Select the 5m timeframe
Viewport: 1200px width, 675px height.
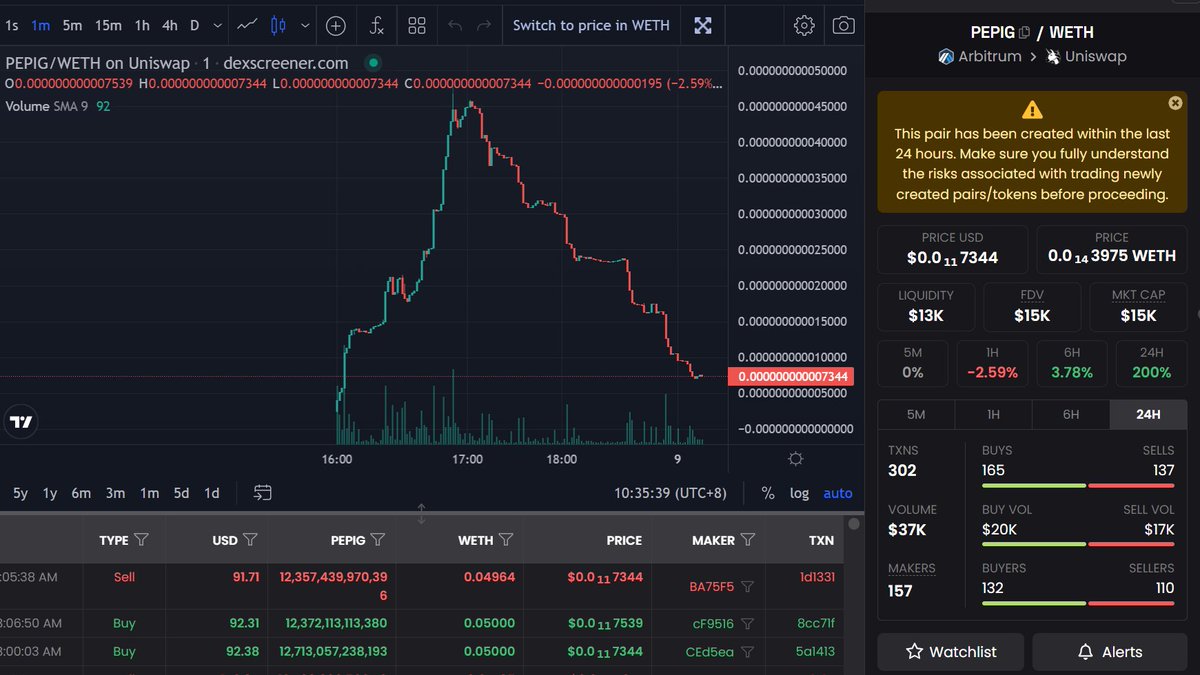coord(72,25)
